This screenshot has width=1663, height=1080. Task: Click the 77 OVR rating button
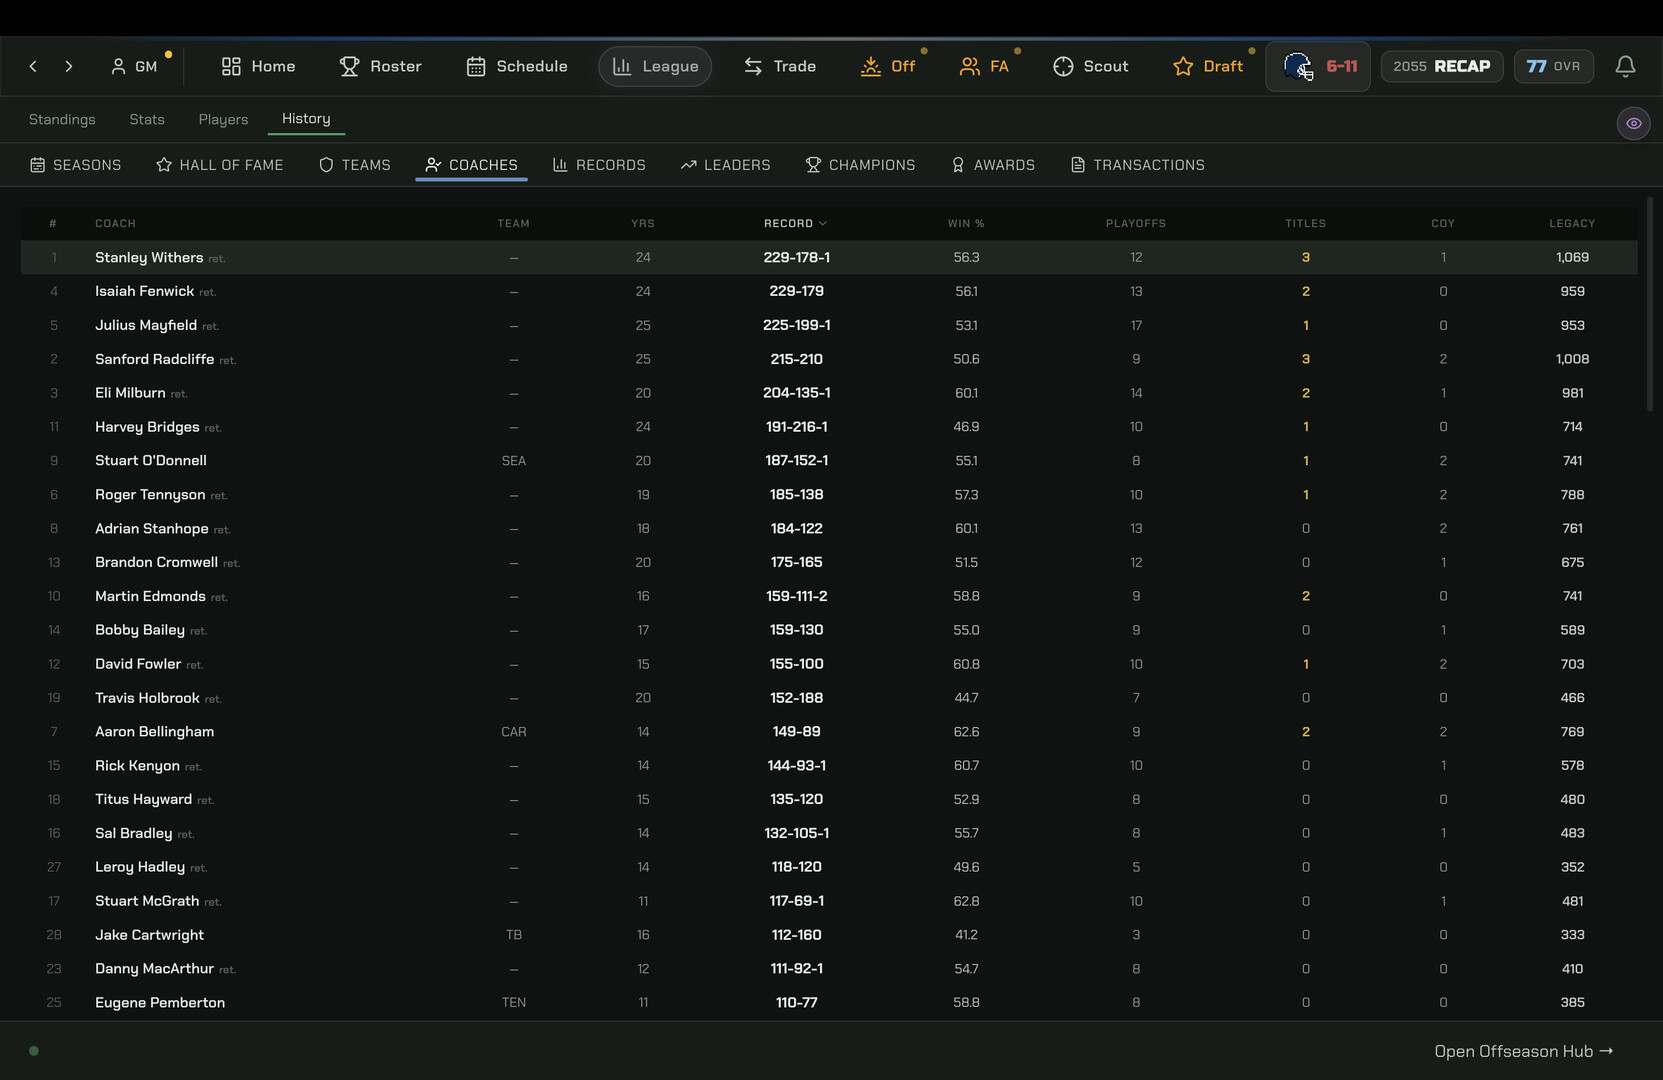1553,66
